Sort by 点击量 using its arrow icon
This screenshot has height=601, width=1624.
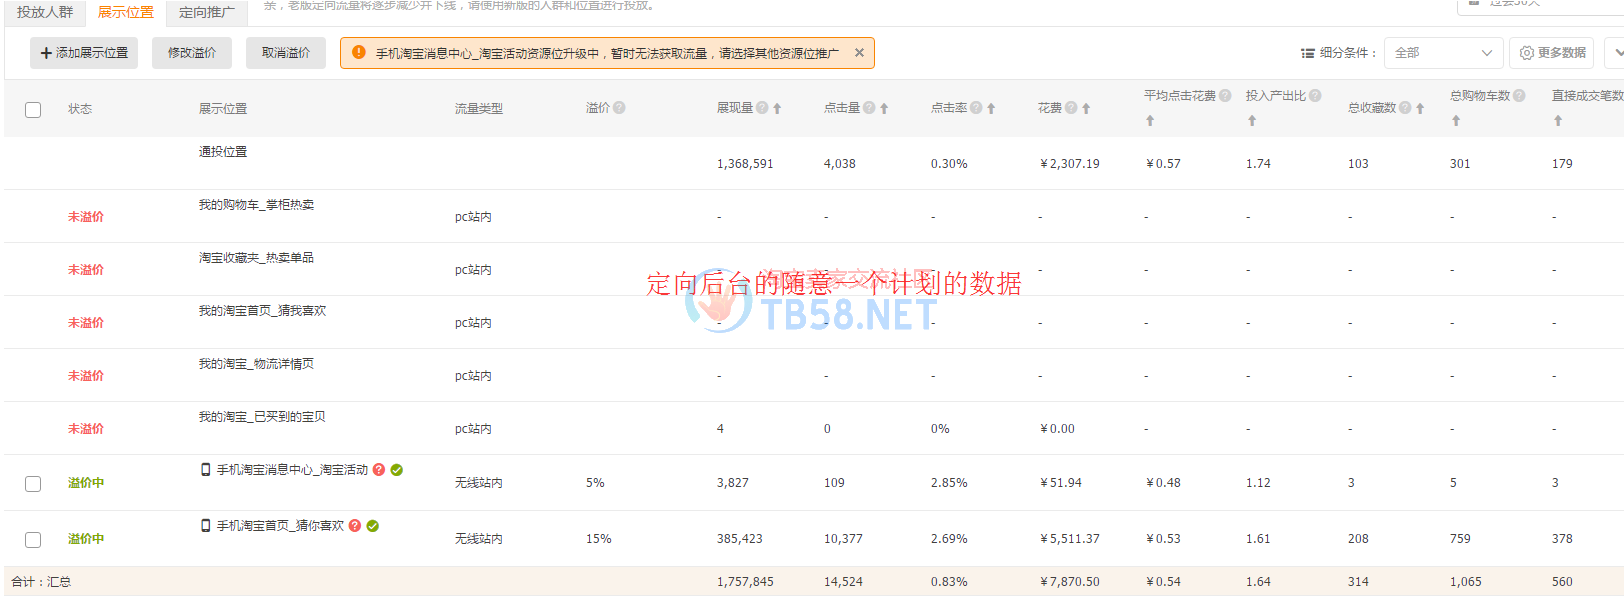click(884, 109)
